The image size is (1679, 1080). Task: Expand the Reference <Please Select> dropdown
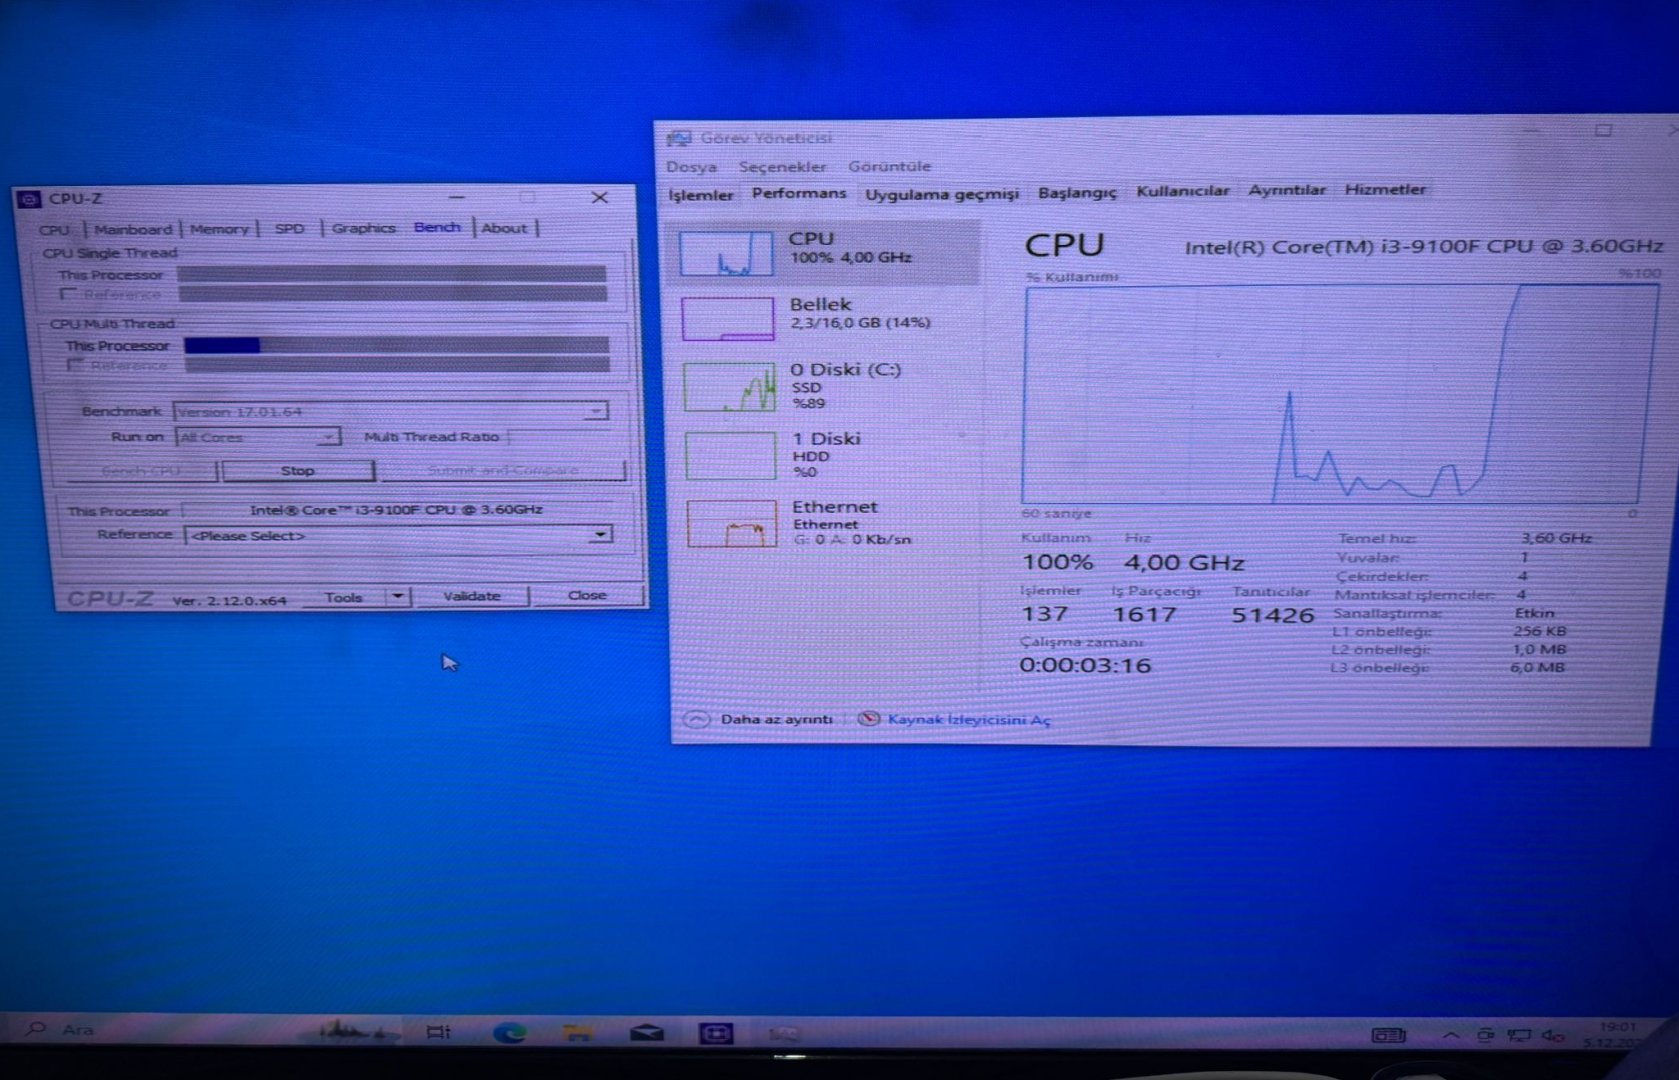599,535
